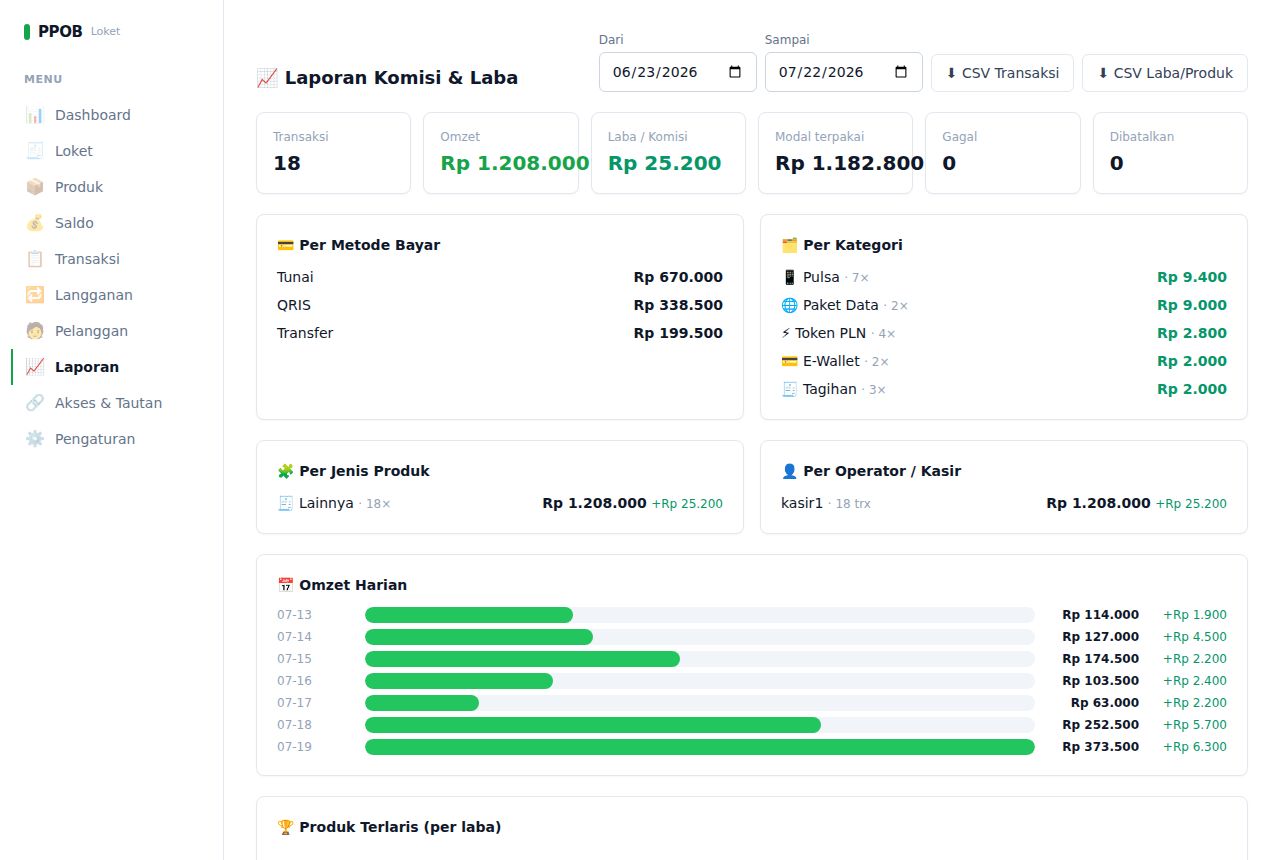This screenshot has width=1280, height=860.
Task: Click the 07-18 omzet bar
Action: coord(593,725)
